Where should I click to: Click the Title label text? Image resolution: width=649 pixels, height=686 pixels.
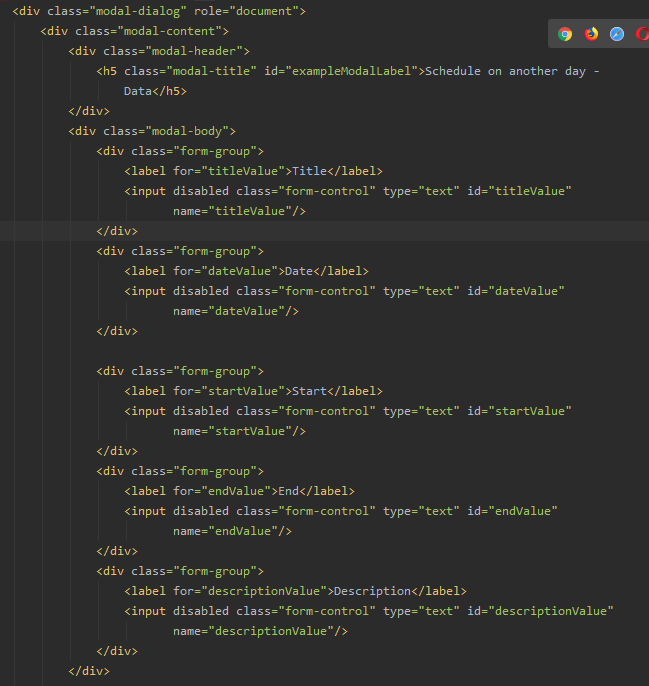pos(308,171)
